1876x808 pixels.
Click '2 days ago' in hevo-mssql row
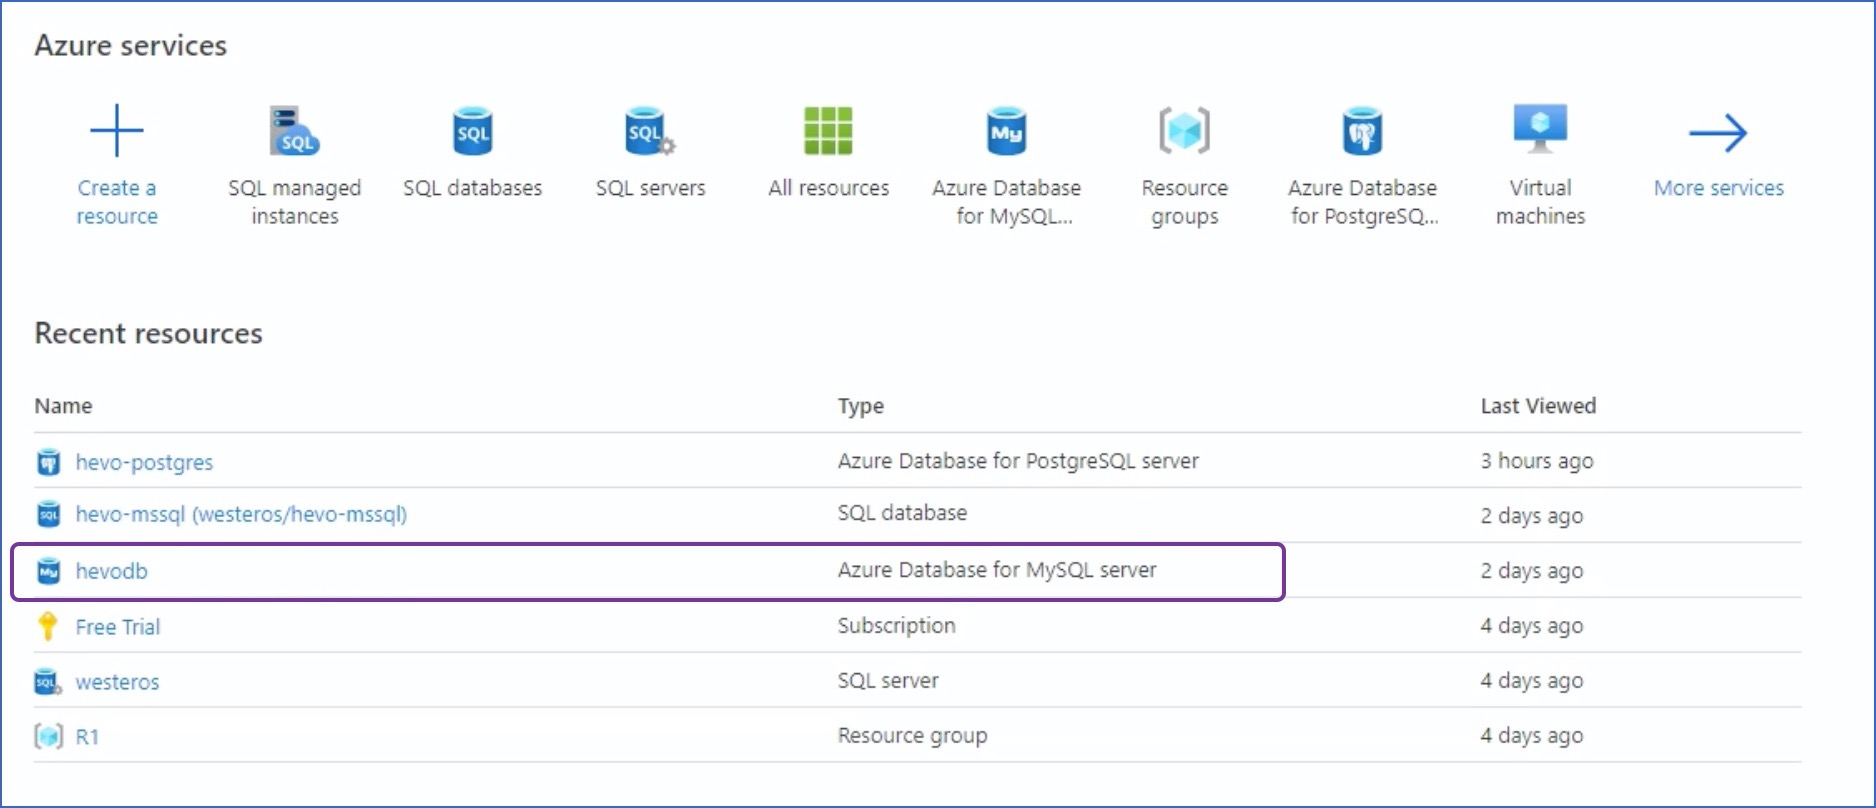coord(1532,516)
